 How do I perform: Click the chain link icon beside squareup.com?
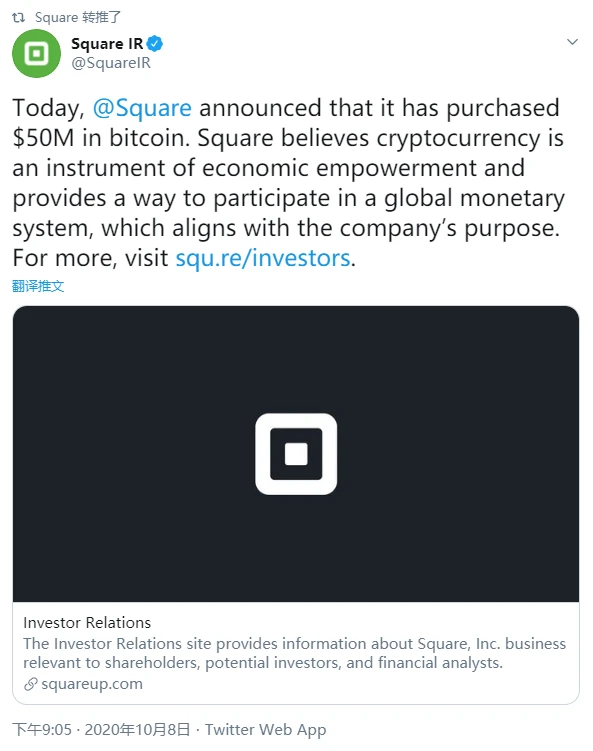(31, 684)
